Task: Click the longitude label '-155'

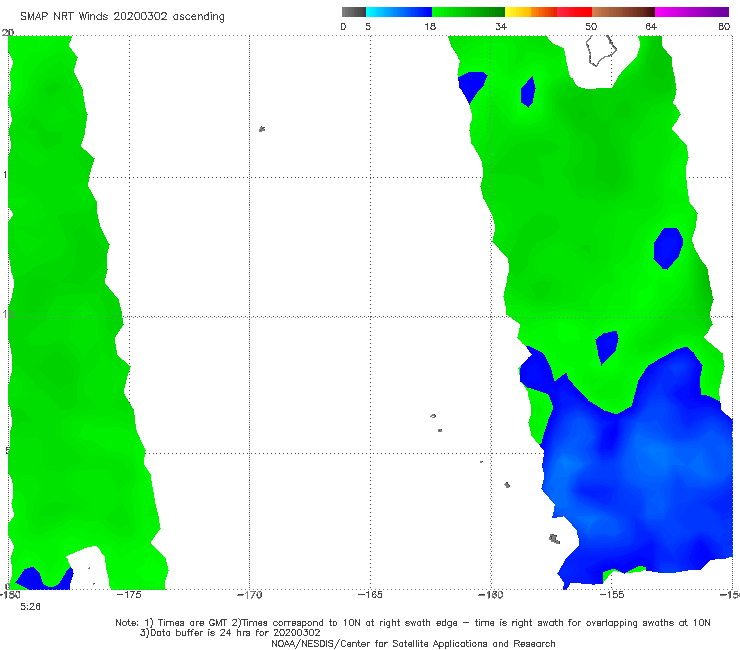Action: (612, 595)
